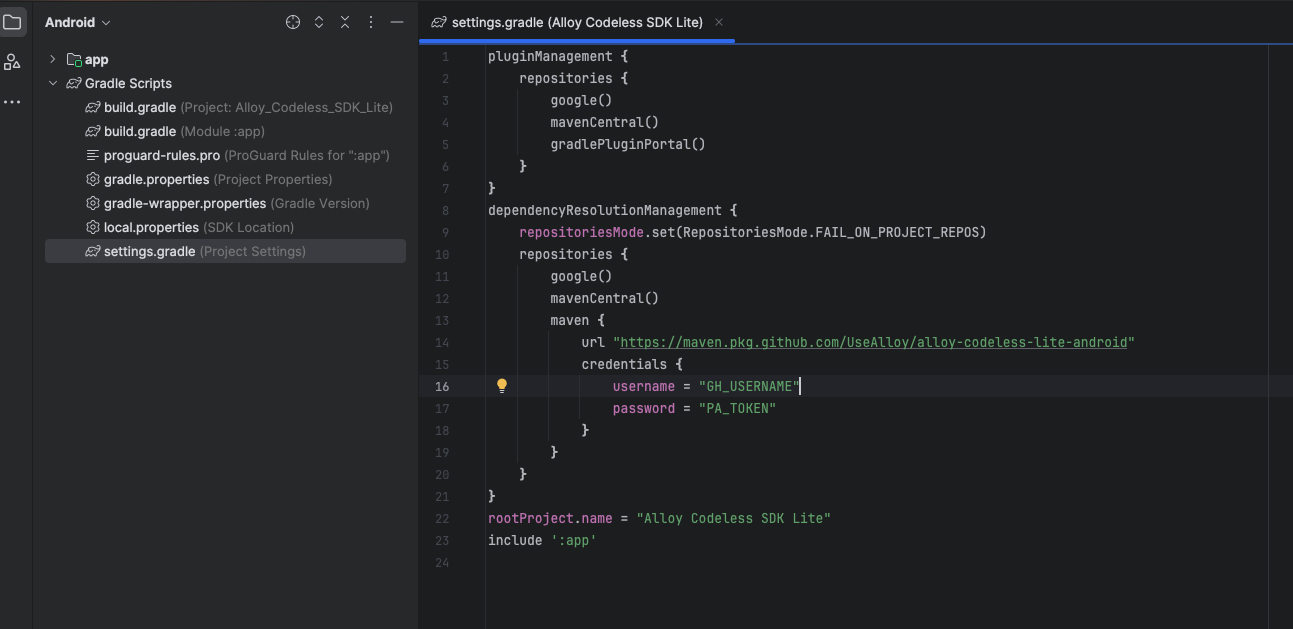Click the Gradle Scripts elephant icon

coord(73,83)
